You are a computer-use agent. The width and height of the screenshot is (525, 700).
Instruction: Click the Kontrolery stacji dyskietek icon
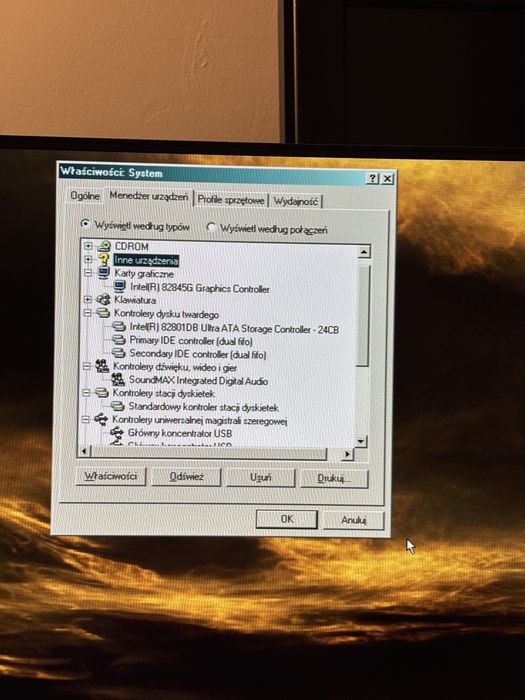[102, 393]
